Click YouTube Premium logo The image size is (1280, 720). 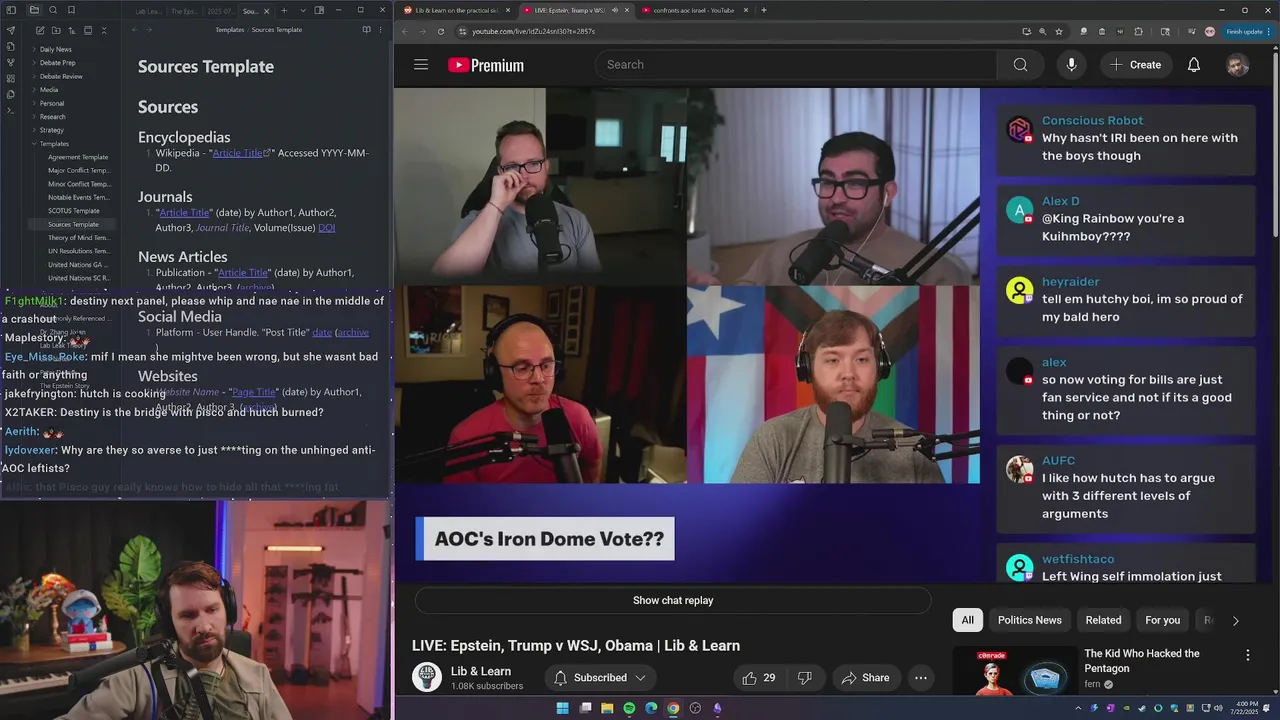tap(486, 65)
